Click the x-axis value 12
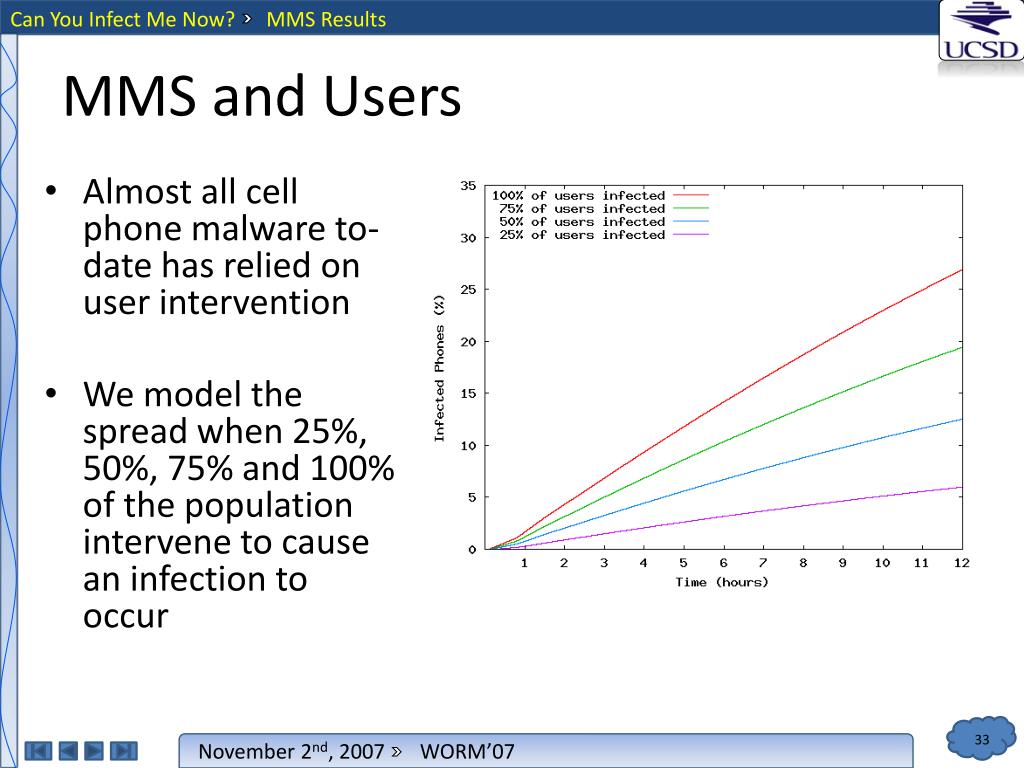Screen dimensions: 1024x768 (x=961, y=563)
